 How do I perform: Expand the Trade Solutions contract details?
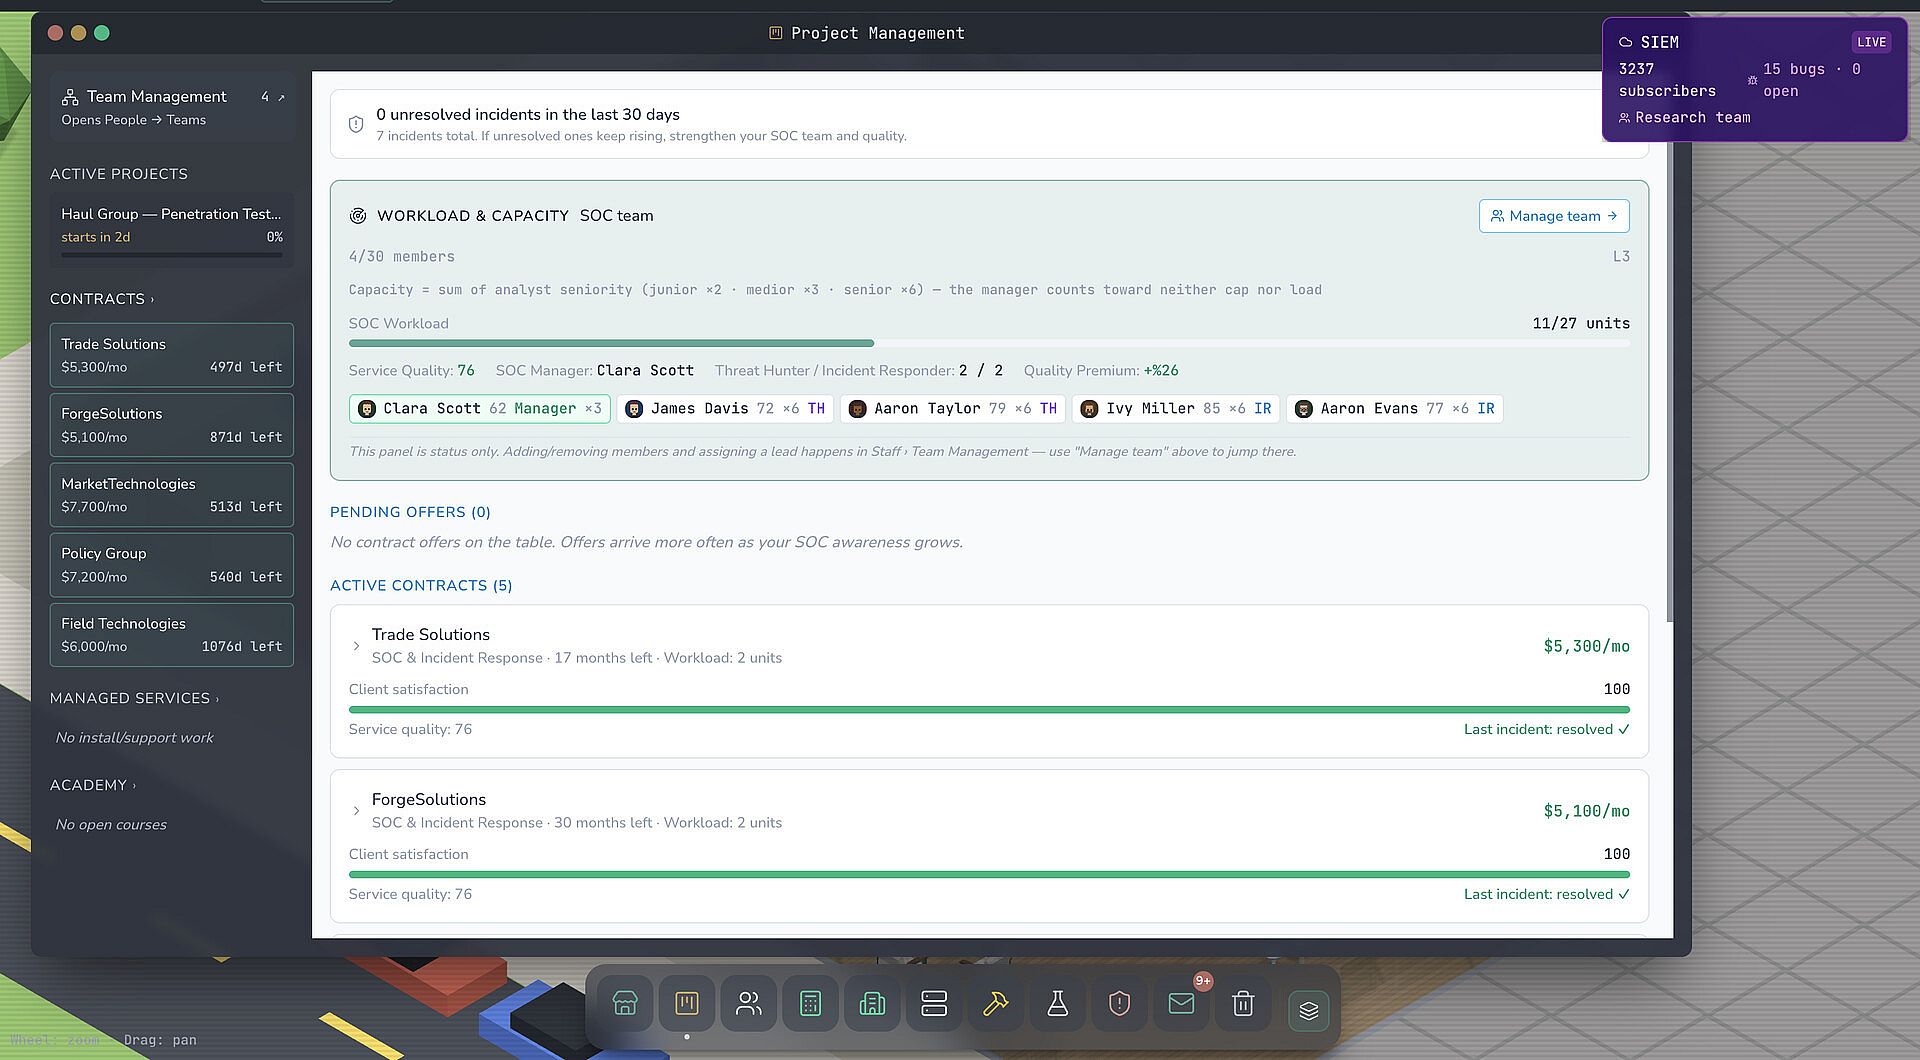point(356,646)
